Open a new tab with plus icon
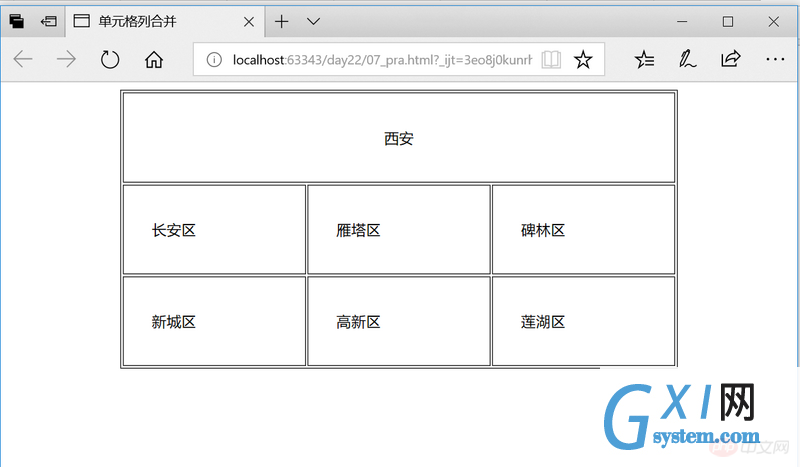Viewport: 800px width, 467px height. [281, 21]
